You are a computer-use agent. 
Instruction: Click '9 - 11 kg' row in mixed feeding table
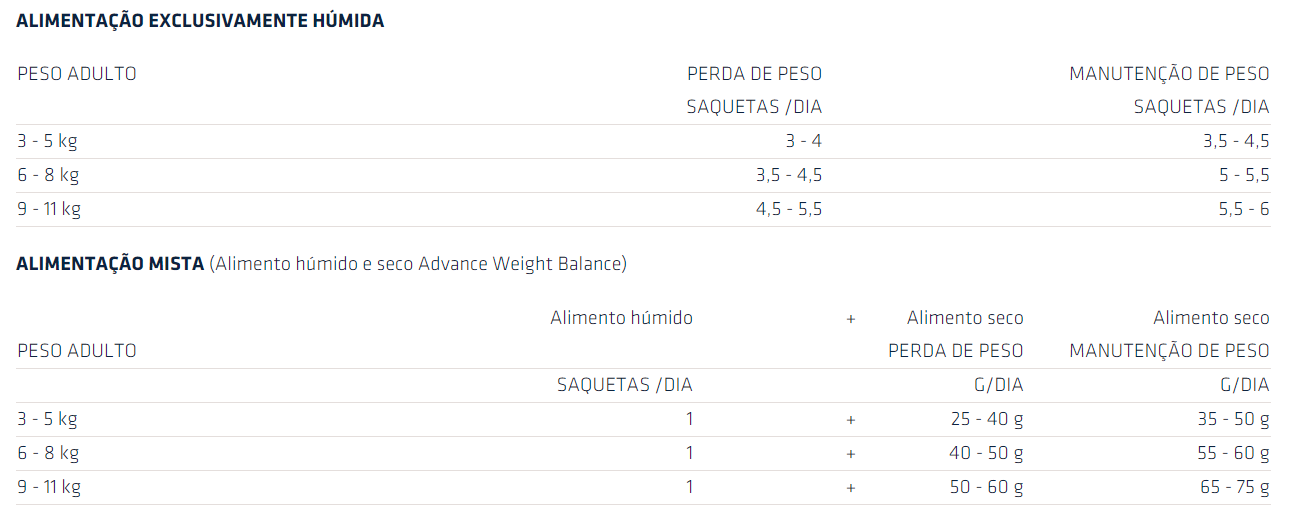click(x=49, y=488)
